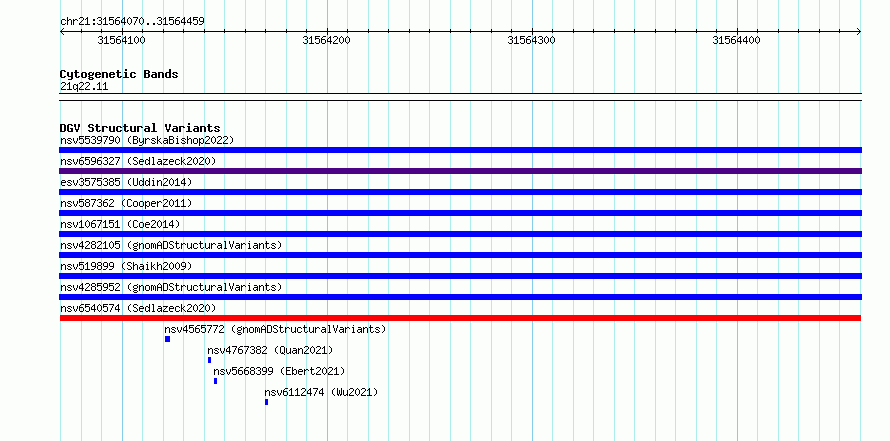Click ruler position label 31564400
Screen dimensions: 890x441
pos(736,40)
